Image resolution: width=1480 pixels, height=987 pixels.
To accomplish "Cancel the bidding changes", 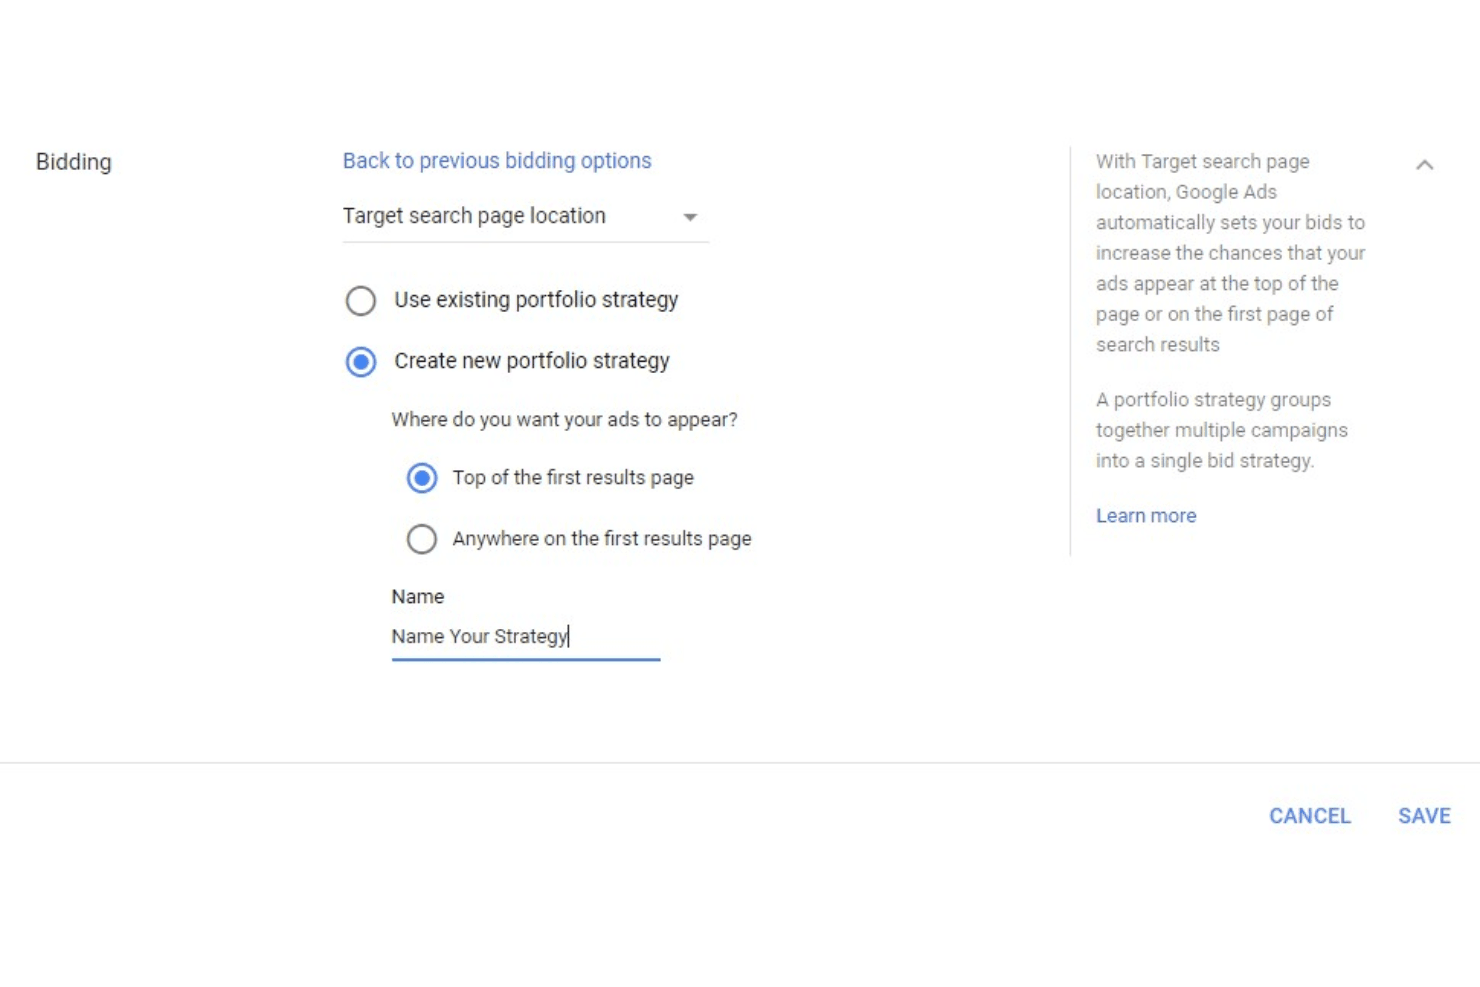I will (x=1310, y=816).
